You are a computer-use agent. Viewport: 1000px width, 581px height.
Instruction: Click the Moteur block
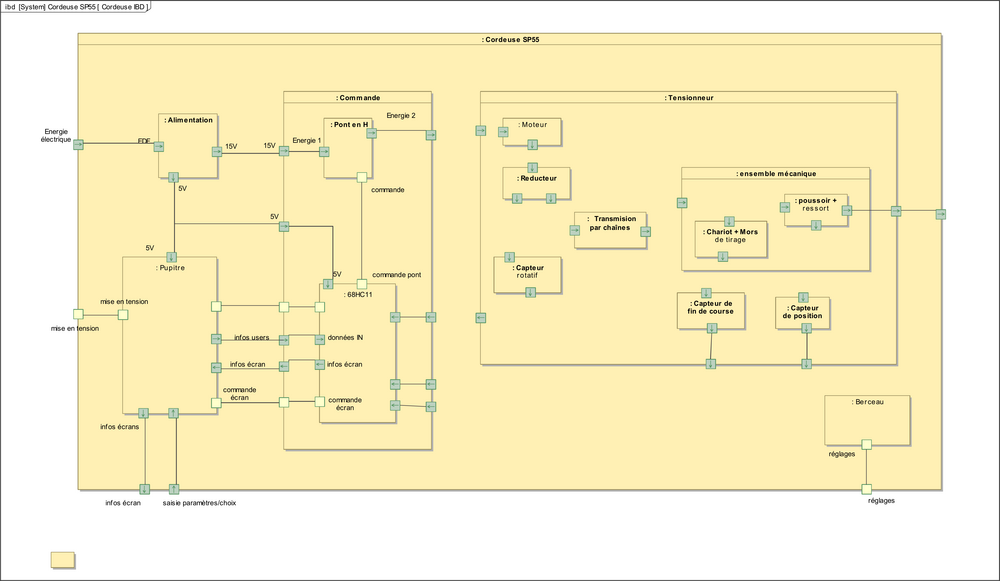tap(532, 127)
